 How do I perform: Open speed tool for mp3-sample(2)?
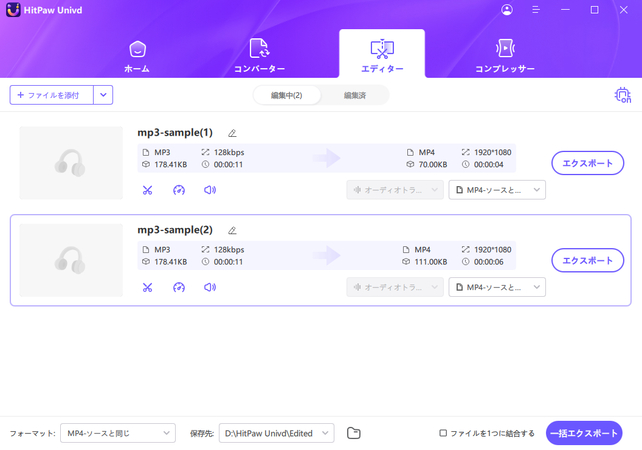point(179,287)
